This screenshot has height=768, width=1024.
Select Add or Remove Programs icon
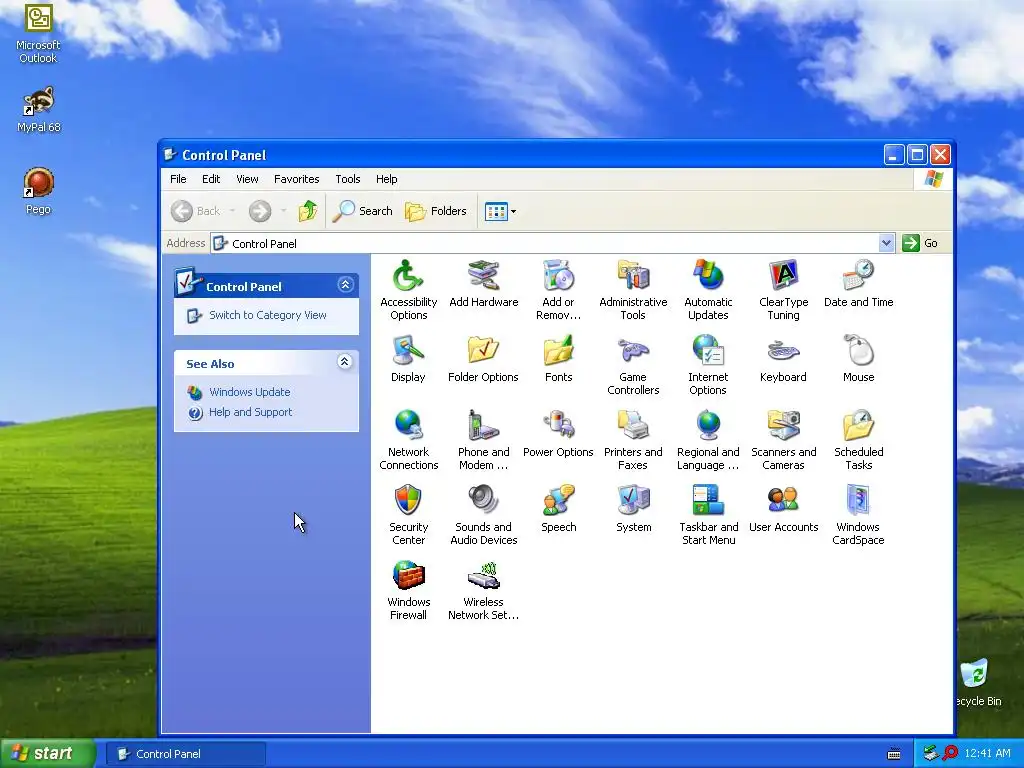(558, 276)
